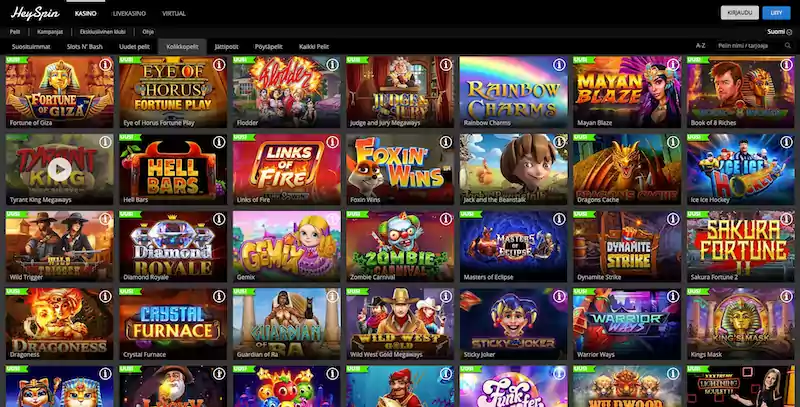Click the Kirjaudu login button

739,13
